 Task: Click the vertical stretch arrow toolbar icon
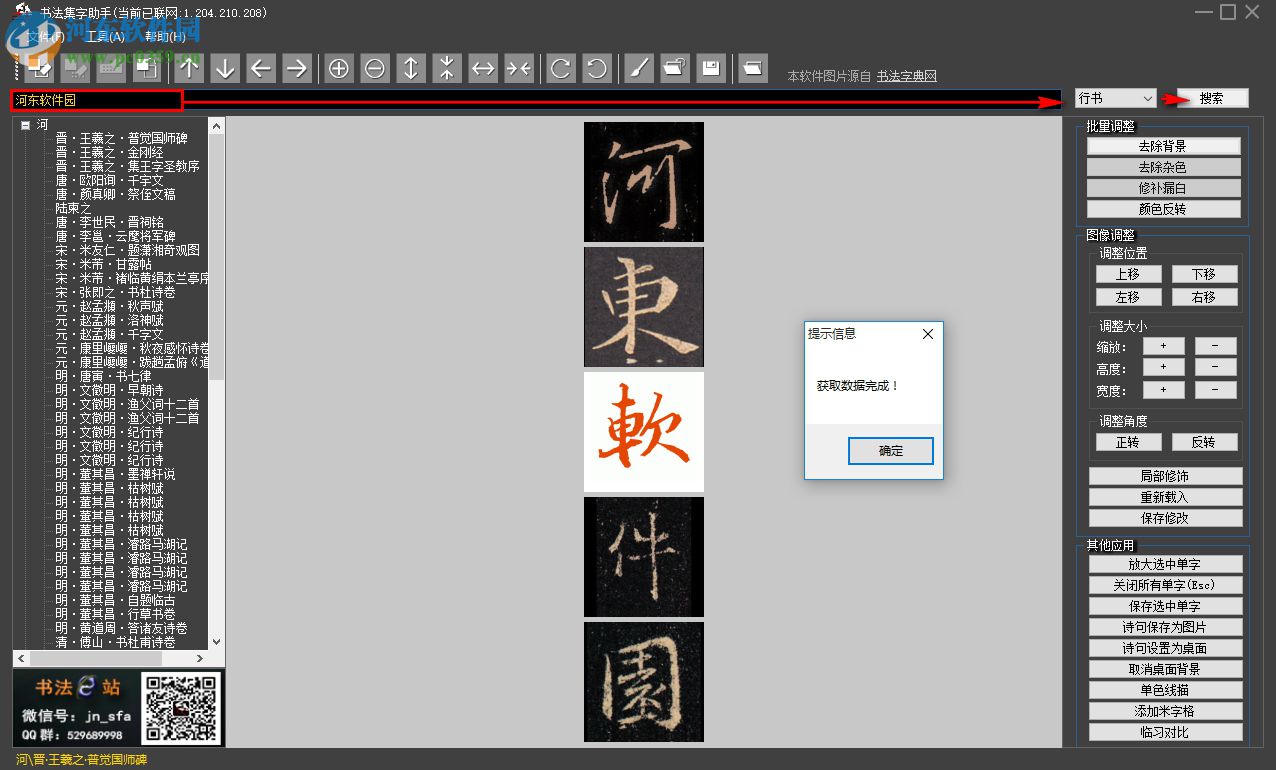pos(410,68)
